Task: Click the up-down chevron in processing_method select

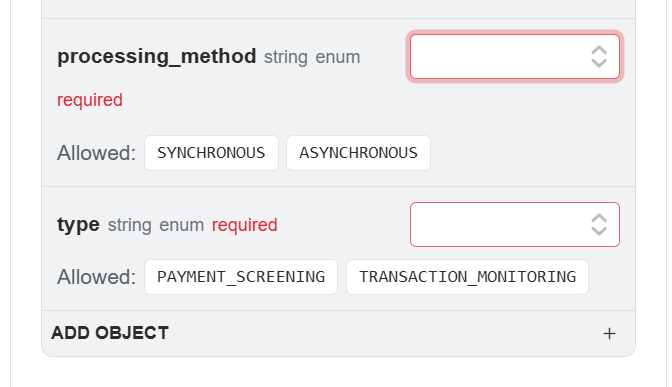Action: click(x=599, y=57)
